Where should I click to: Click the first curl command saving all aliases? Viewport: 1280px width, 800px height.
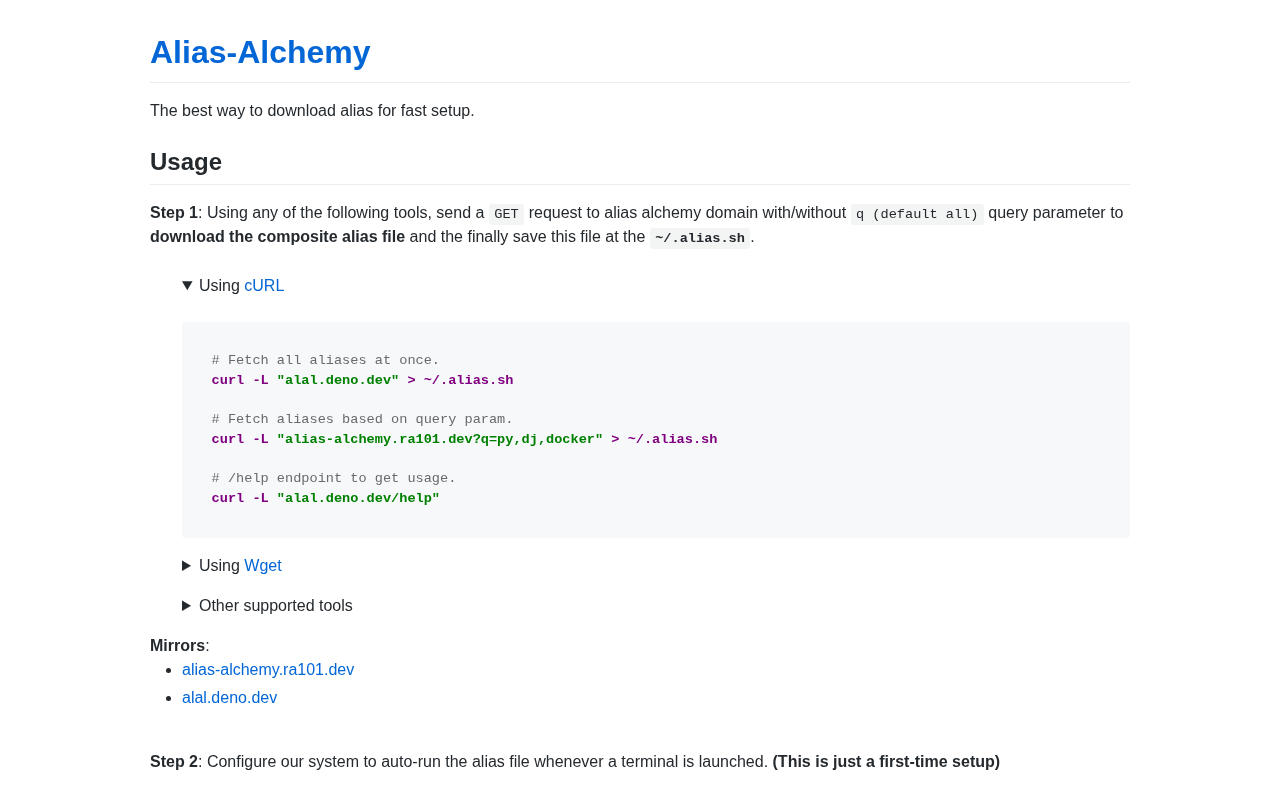click(362, 381)
